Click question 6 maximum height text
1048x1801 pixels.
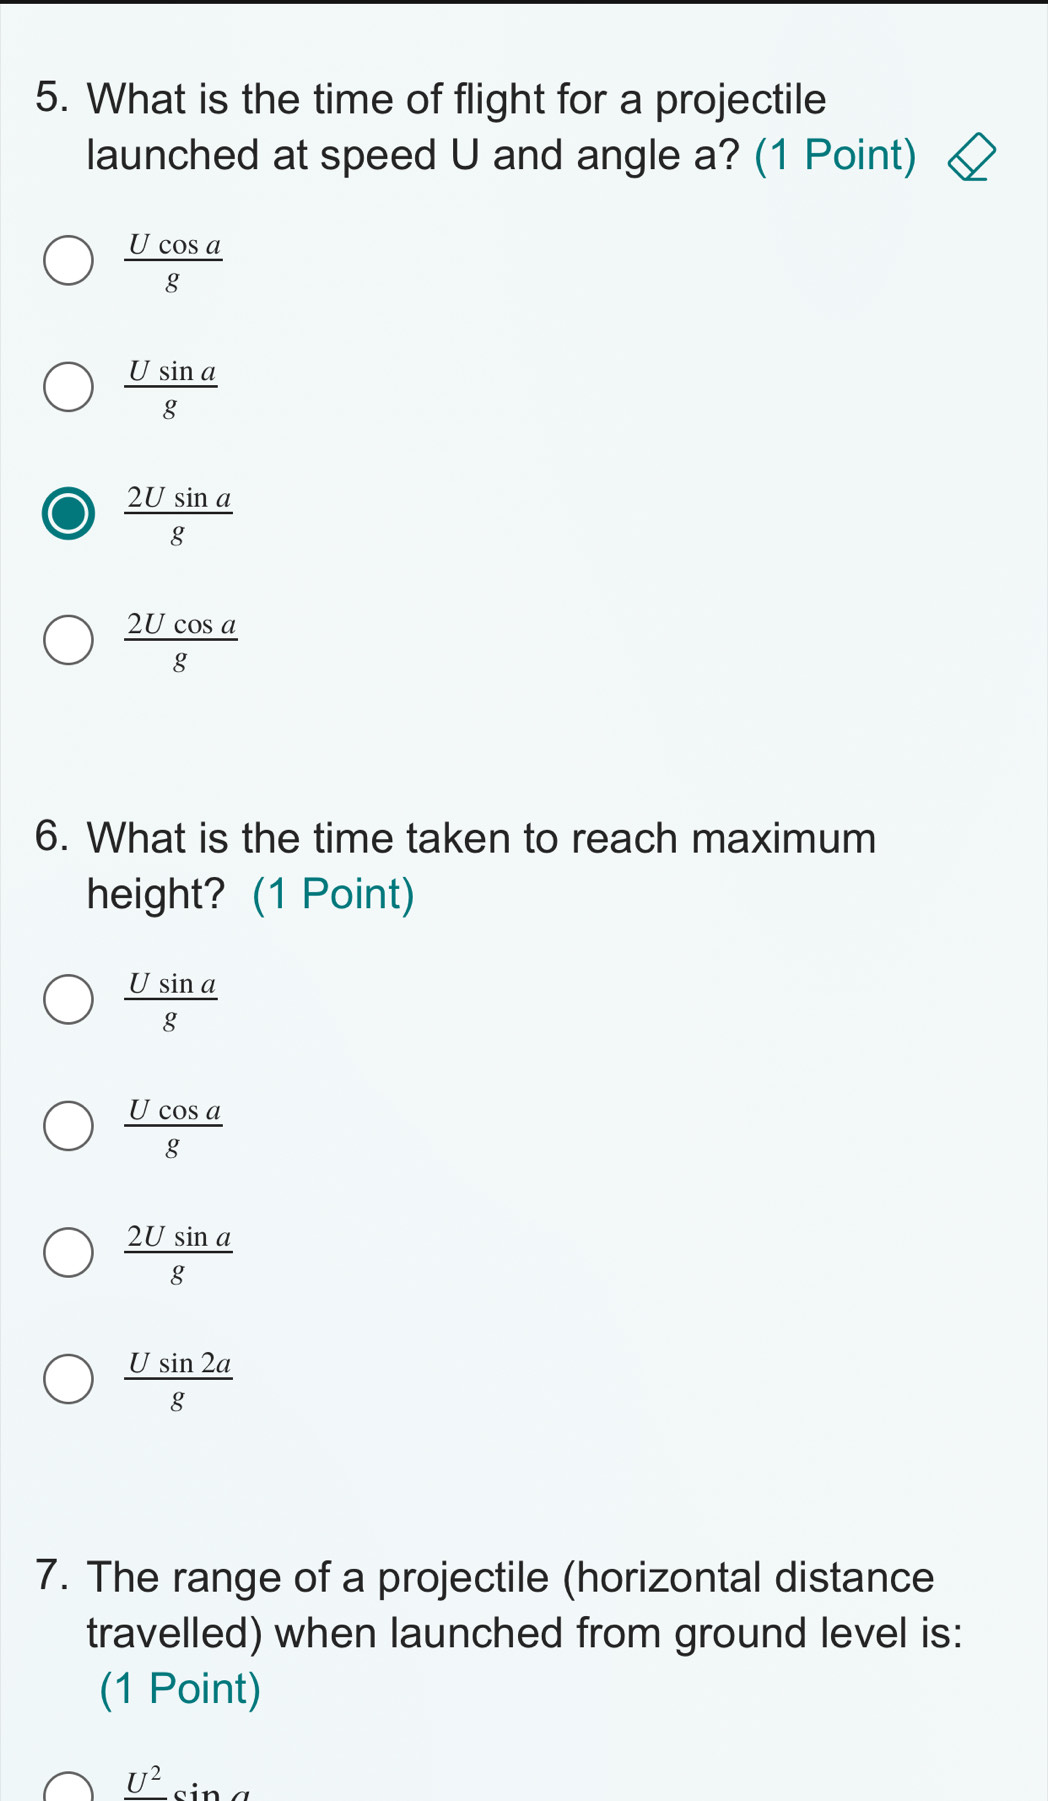click(x=455, y=865)
